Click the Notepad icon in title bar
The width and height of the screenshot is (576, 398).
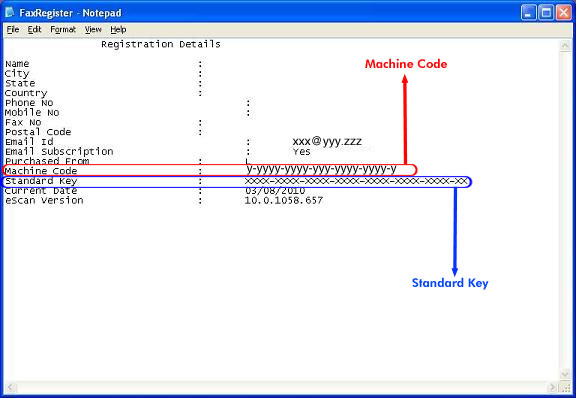coord(10,12)
